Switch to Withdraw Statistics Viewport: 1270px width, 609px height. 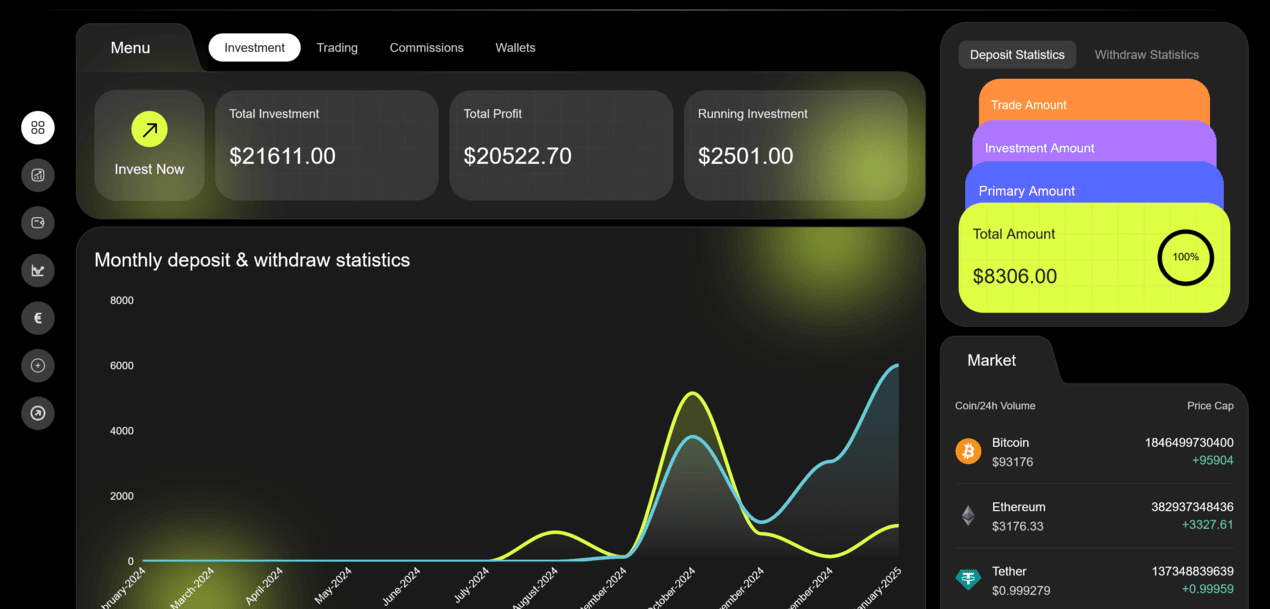pyautogui.click(x=1146, y=55)
